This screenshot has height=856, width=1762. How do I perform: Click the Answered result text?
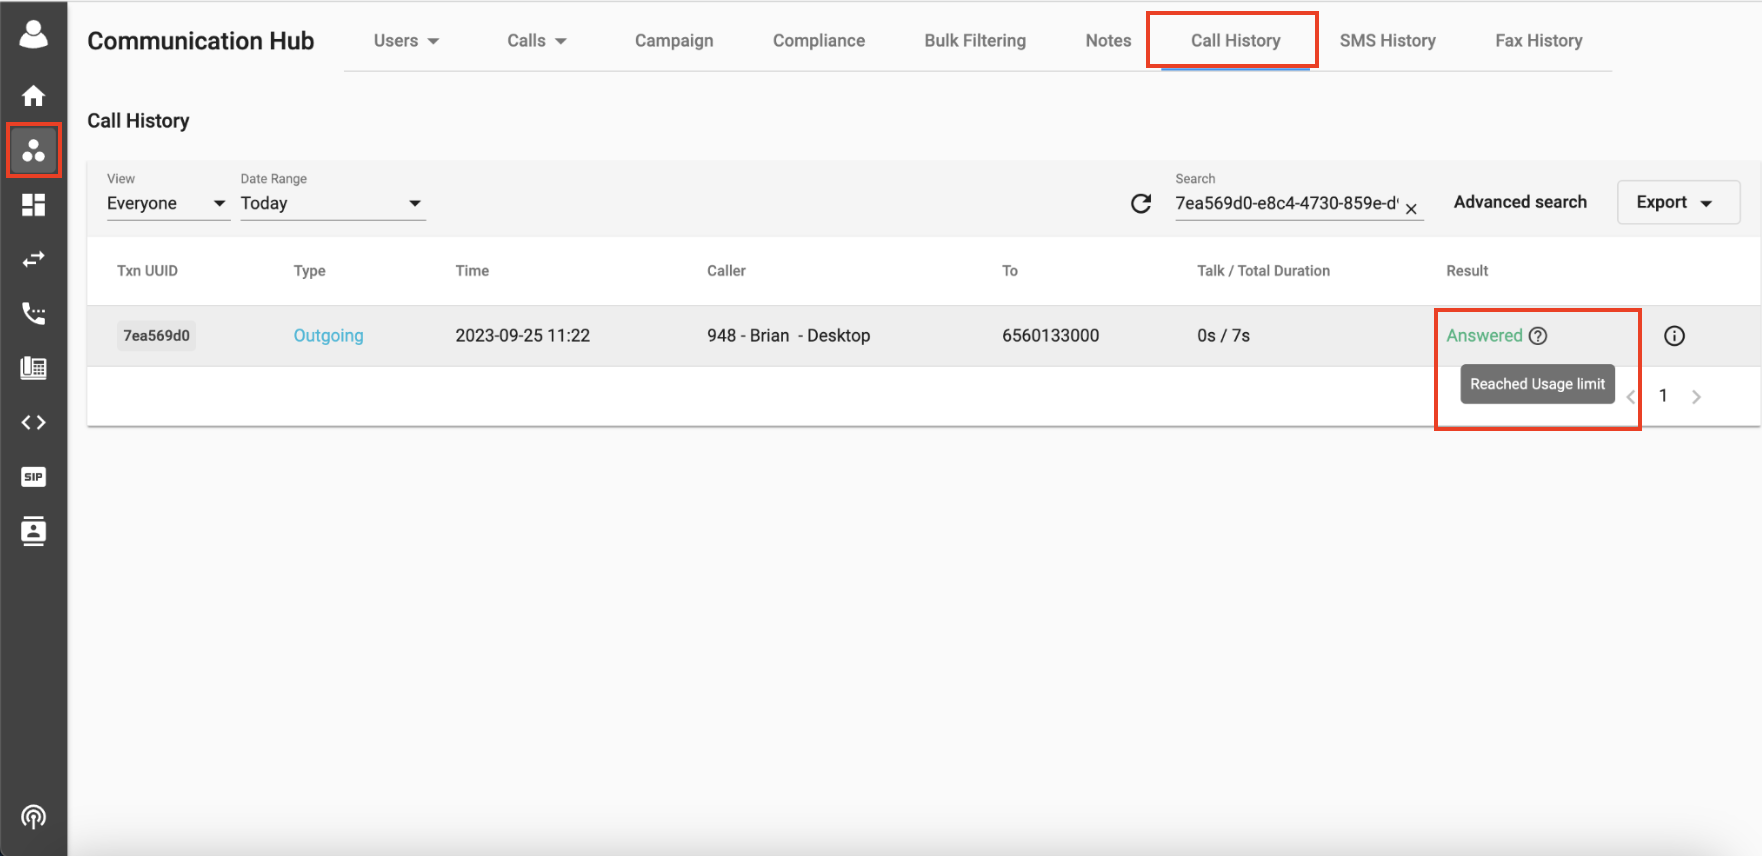1484,336
